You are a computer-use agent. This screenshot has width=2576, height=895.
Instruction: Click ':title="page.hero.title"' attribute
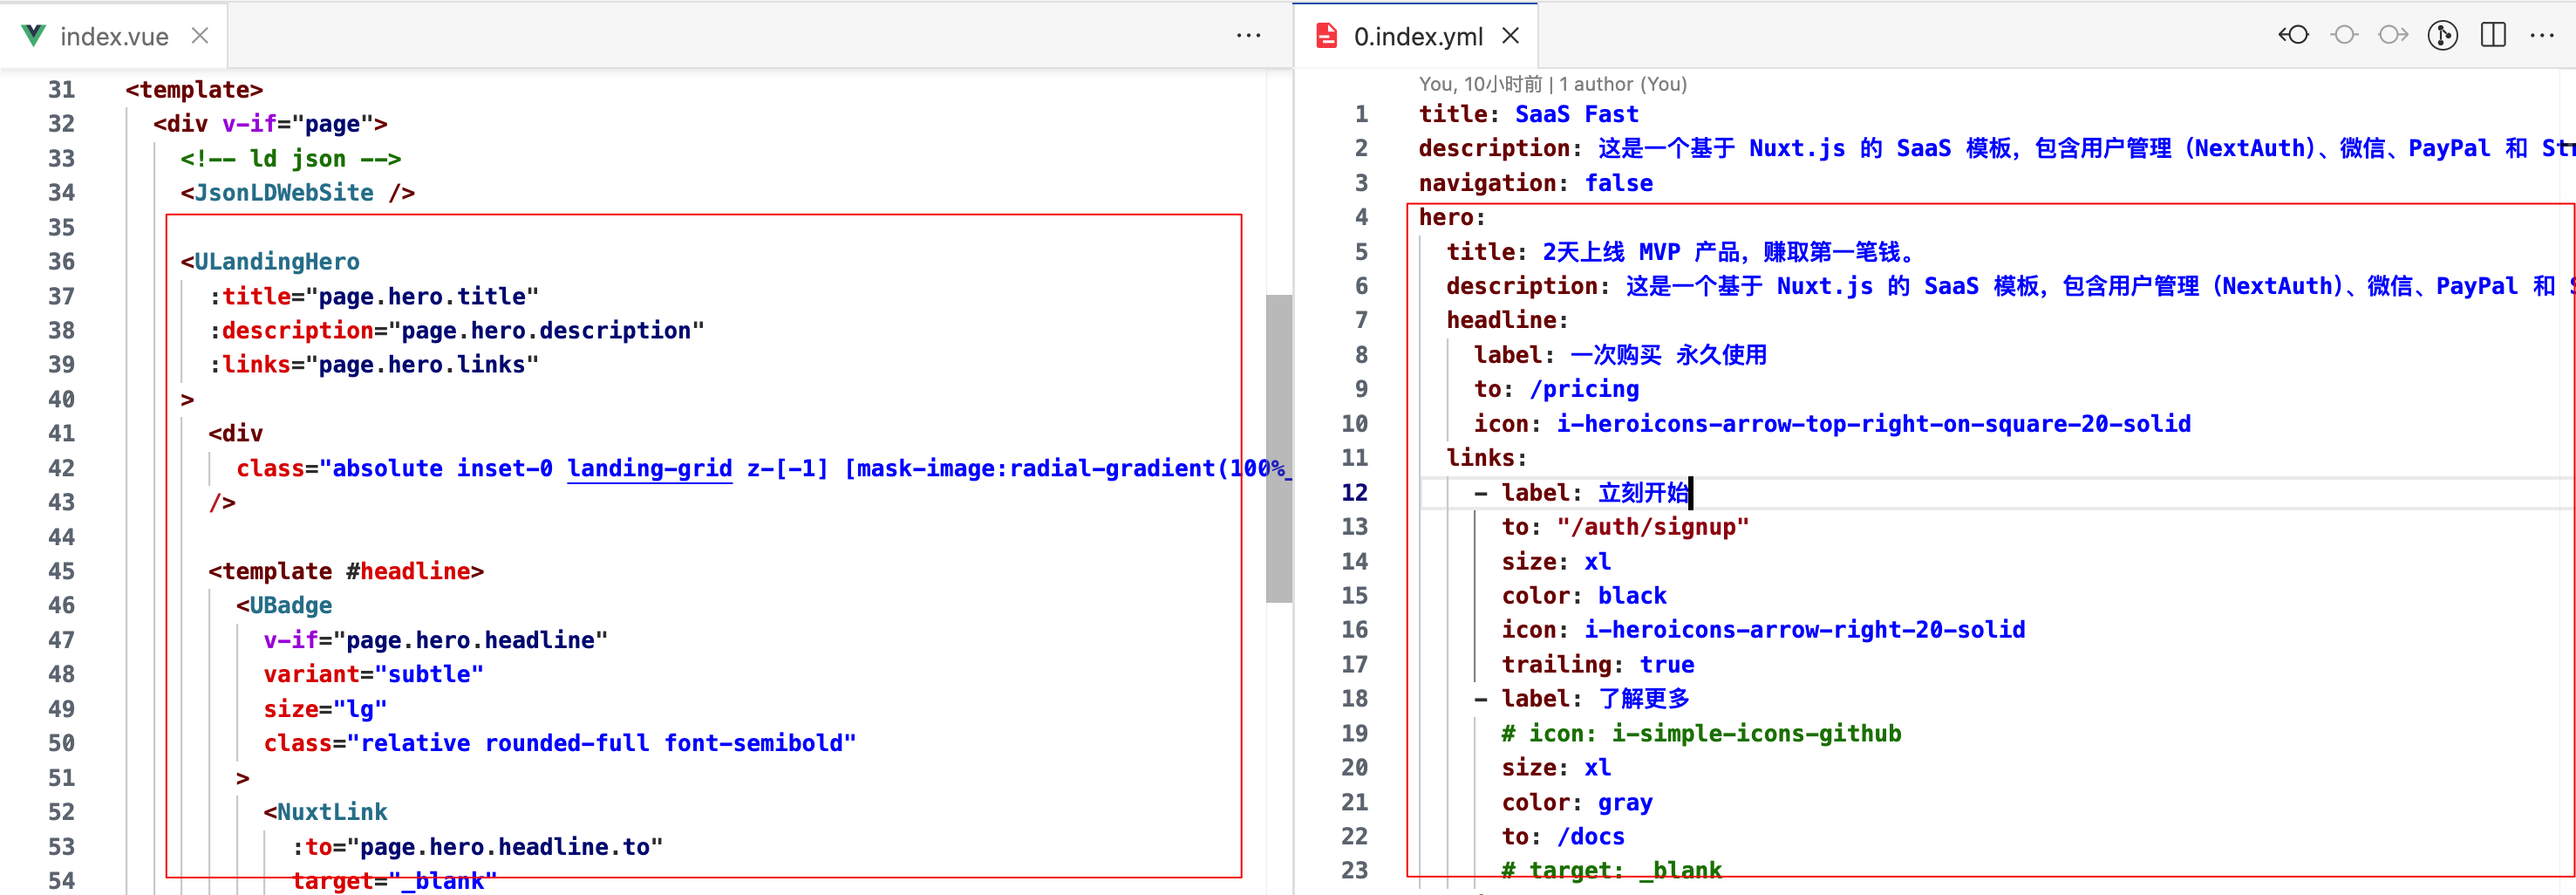[374, 296]
